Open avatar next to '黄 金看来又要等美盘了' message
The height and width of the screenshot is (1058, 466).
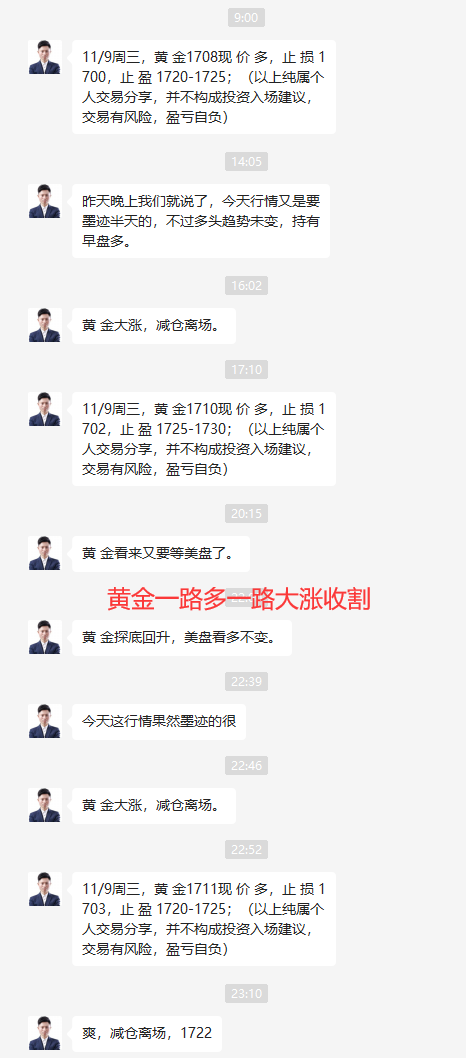[x=45, y=553]
